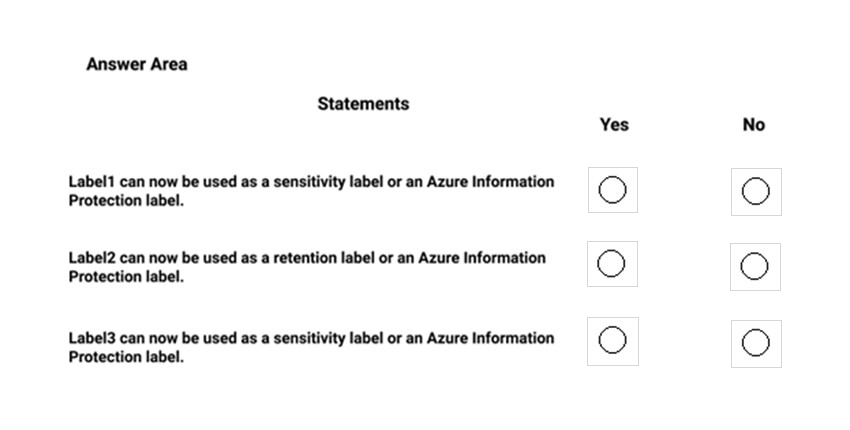This screenshot has width=850, height=430.
Task: Mark Yes for the Label3 statement
Action: [x=613, y=341]
